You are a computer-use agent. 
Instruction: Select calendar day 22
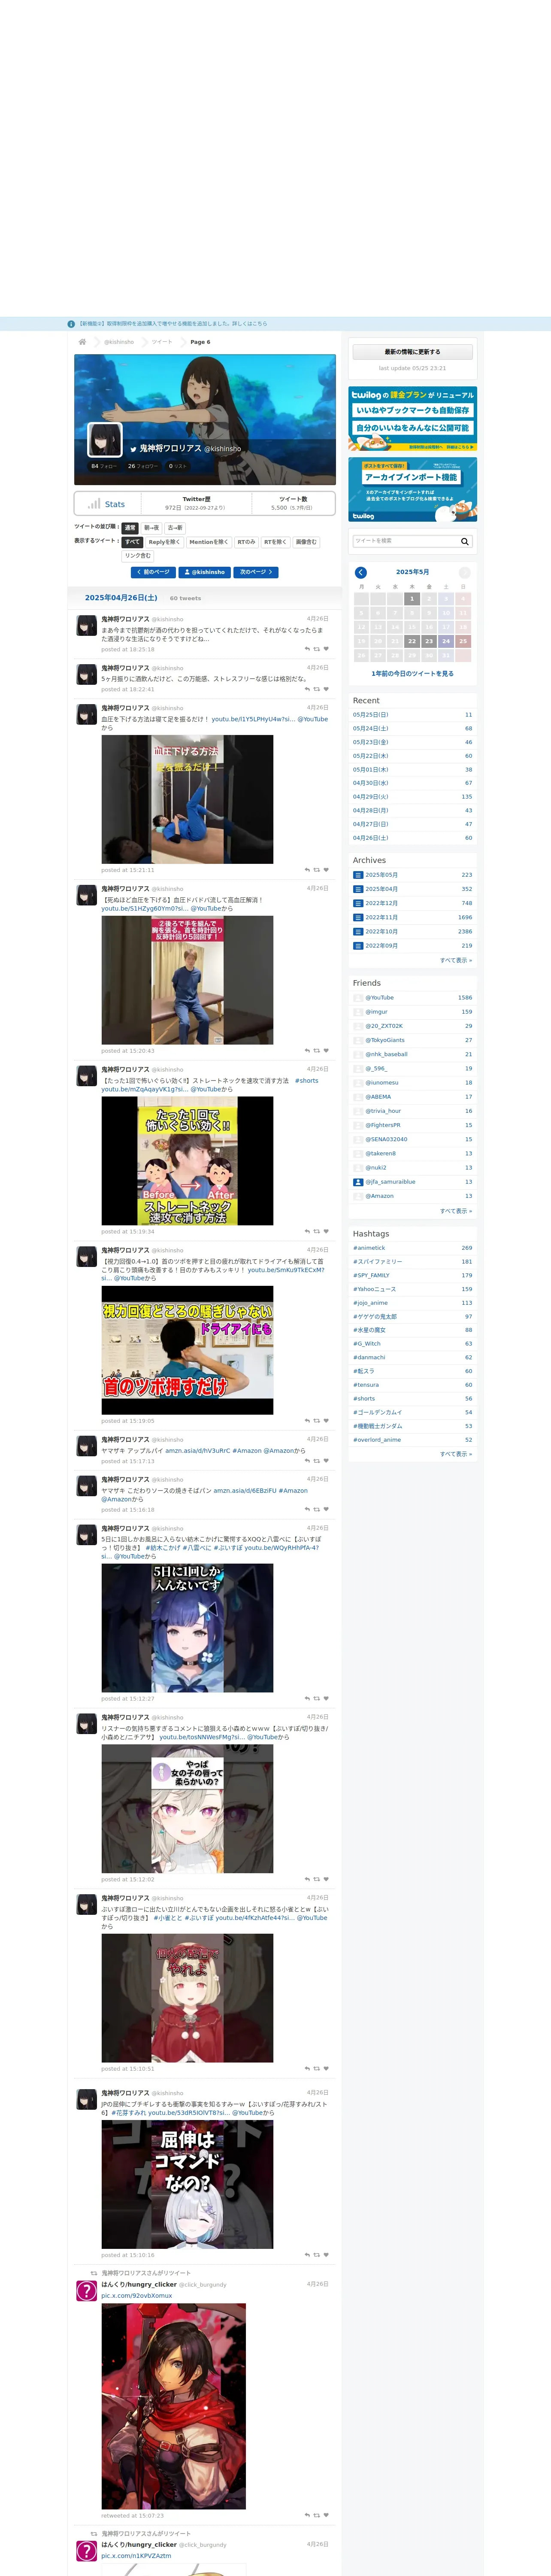tap(412, 641)
